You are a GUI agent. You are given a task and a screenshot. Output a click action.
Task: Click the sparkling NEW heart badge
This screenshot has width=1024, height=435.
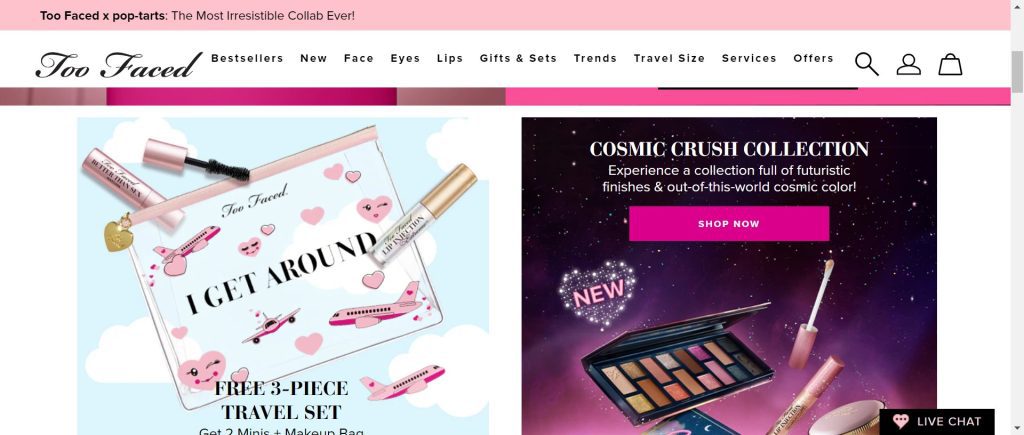[598, 292]
